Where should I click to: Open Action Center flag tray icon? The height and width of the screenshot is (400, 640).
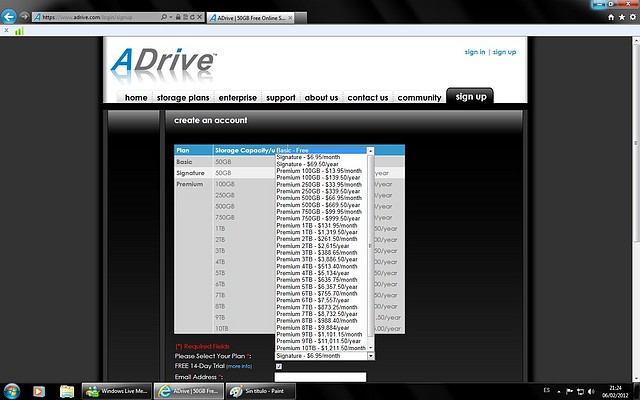[570, 392]
